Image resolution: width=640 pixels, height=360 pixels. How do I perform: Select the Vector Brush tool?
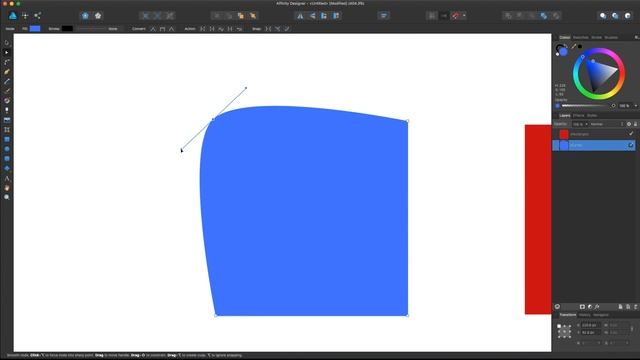click(x=7, y=91)
